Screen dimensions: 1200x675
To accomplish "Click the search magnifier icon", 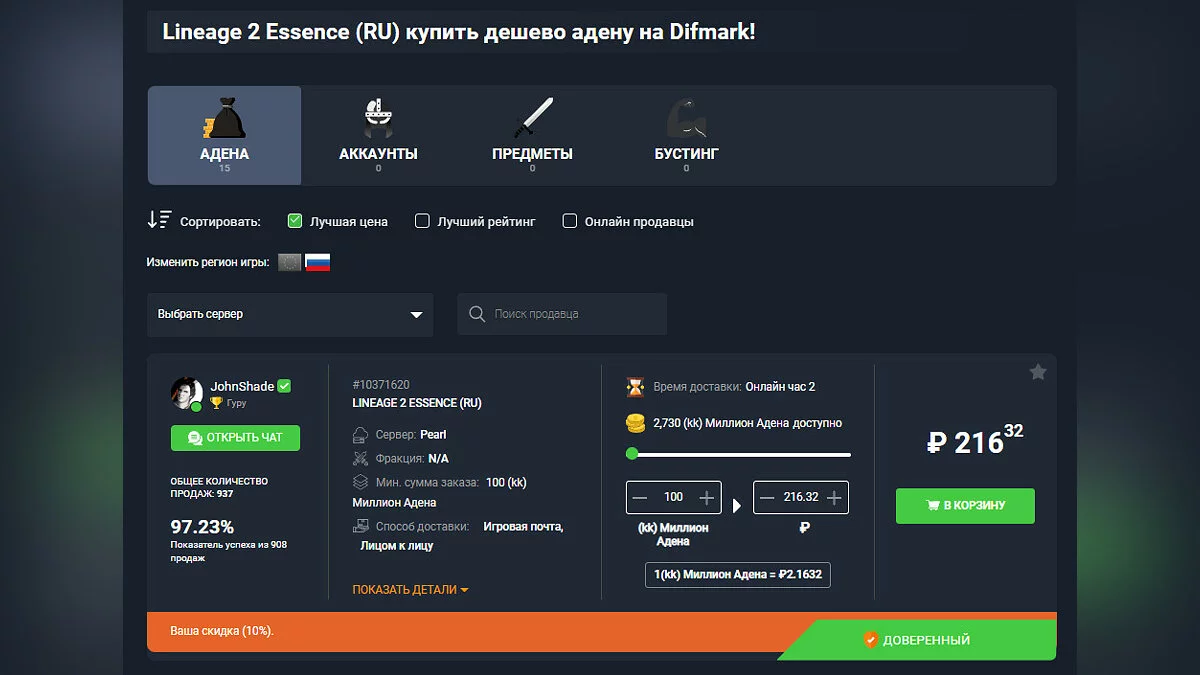I will pyautogui.click(x=477, y=314).
